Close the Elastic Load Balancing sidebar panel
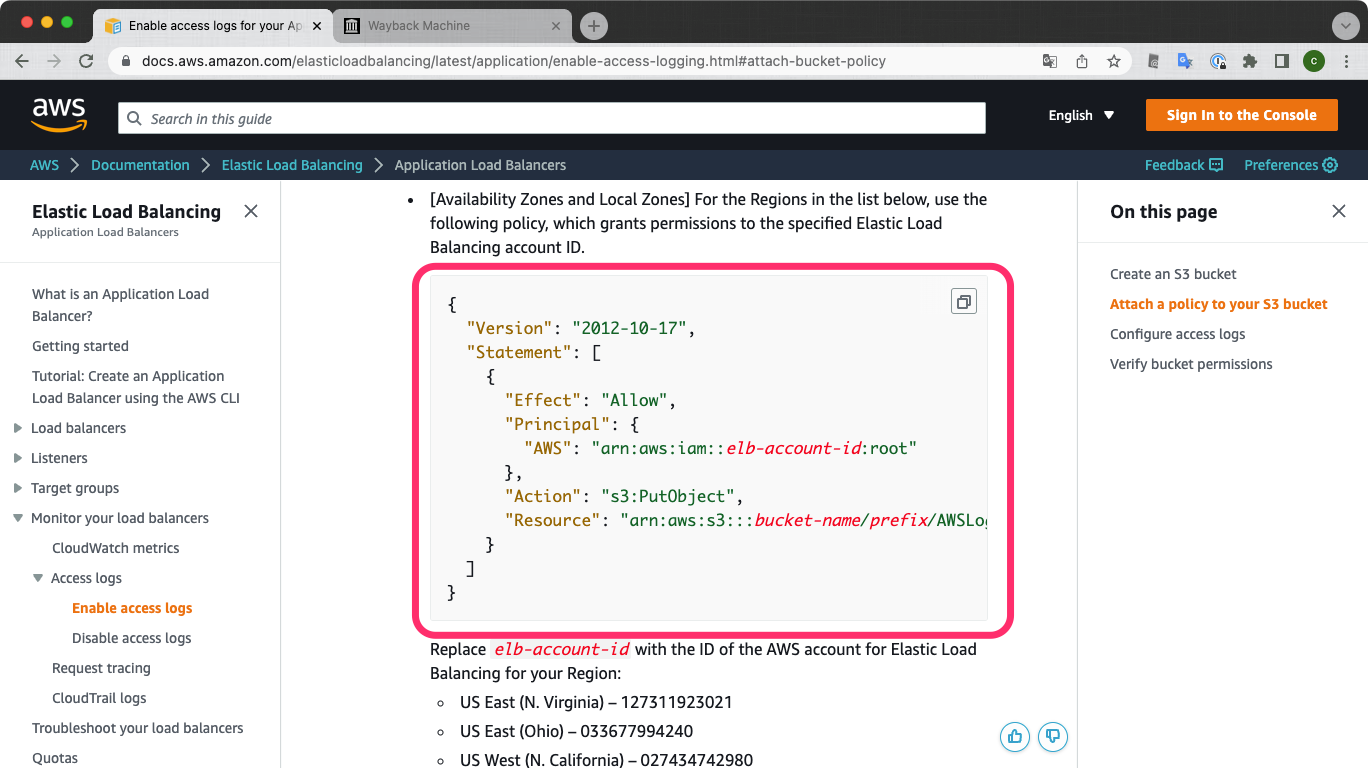The height and width of the screenshot is (768, 1368). pyautogui.click(x=250, y=211)
